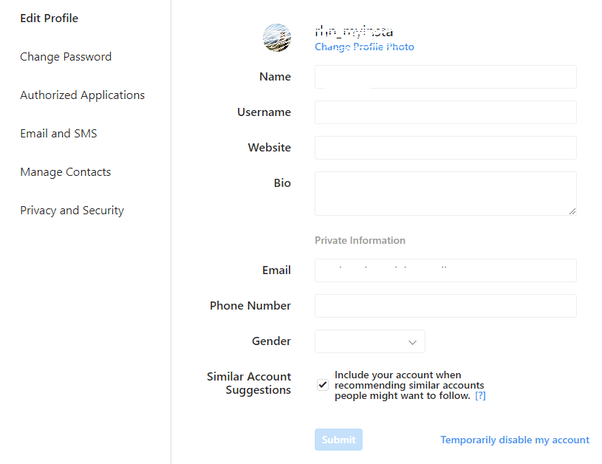602x464 pixels.
Task: Uncheck Similar Account Suggestions checkbox
Action: (322, 384)
